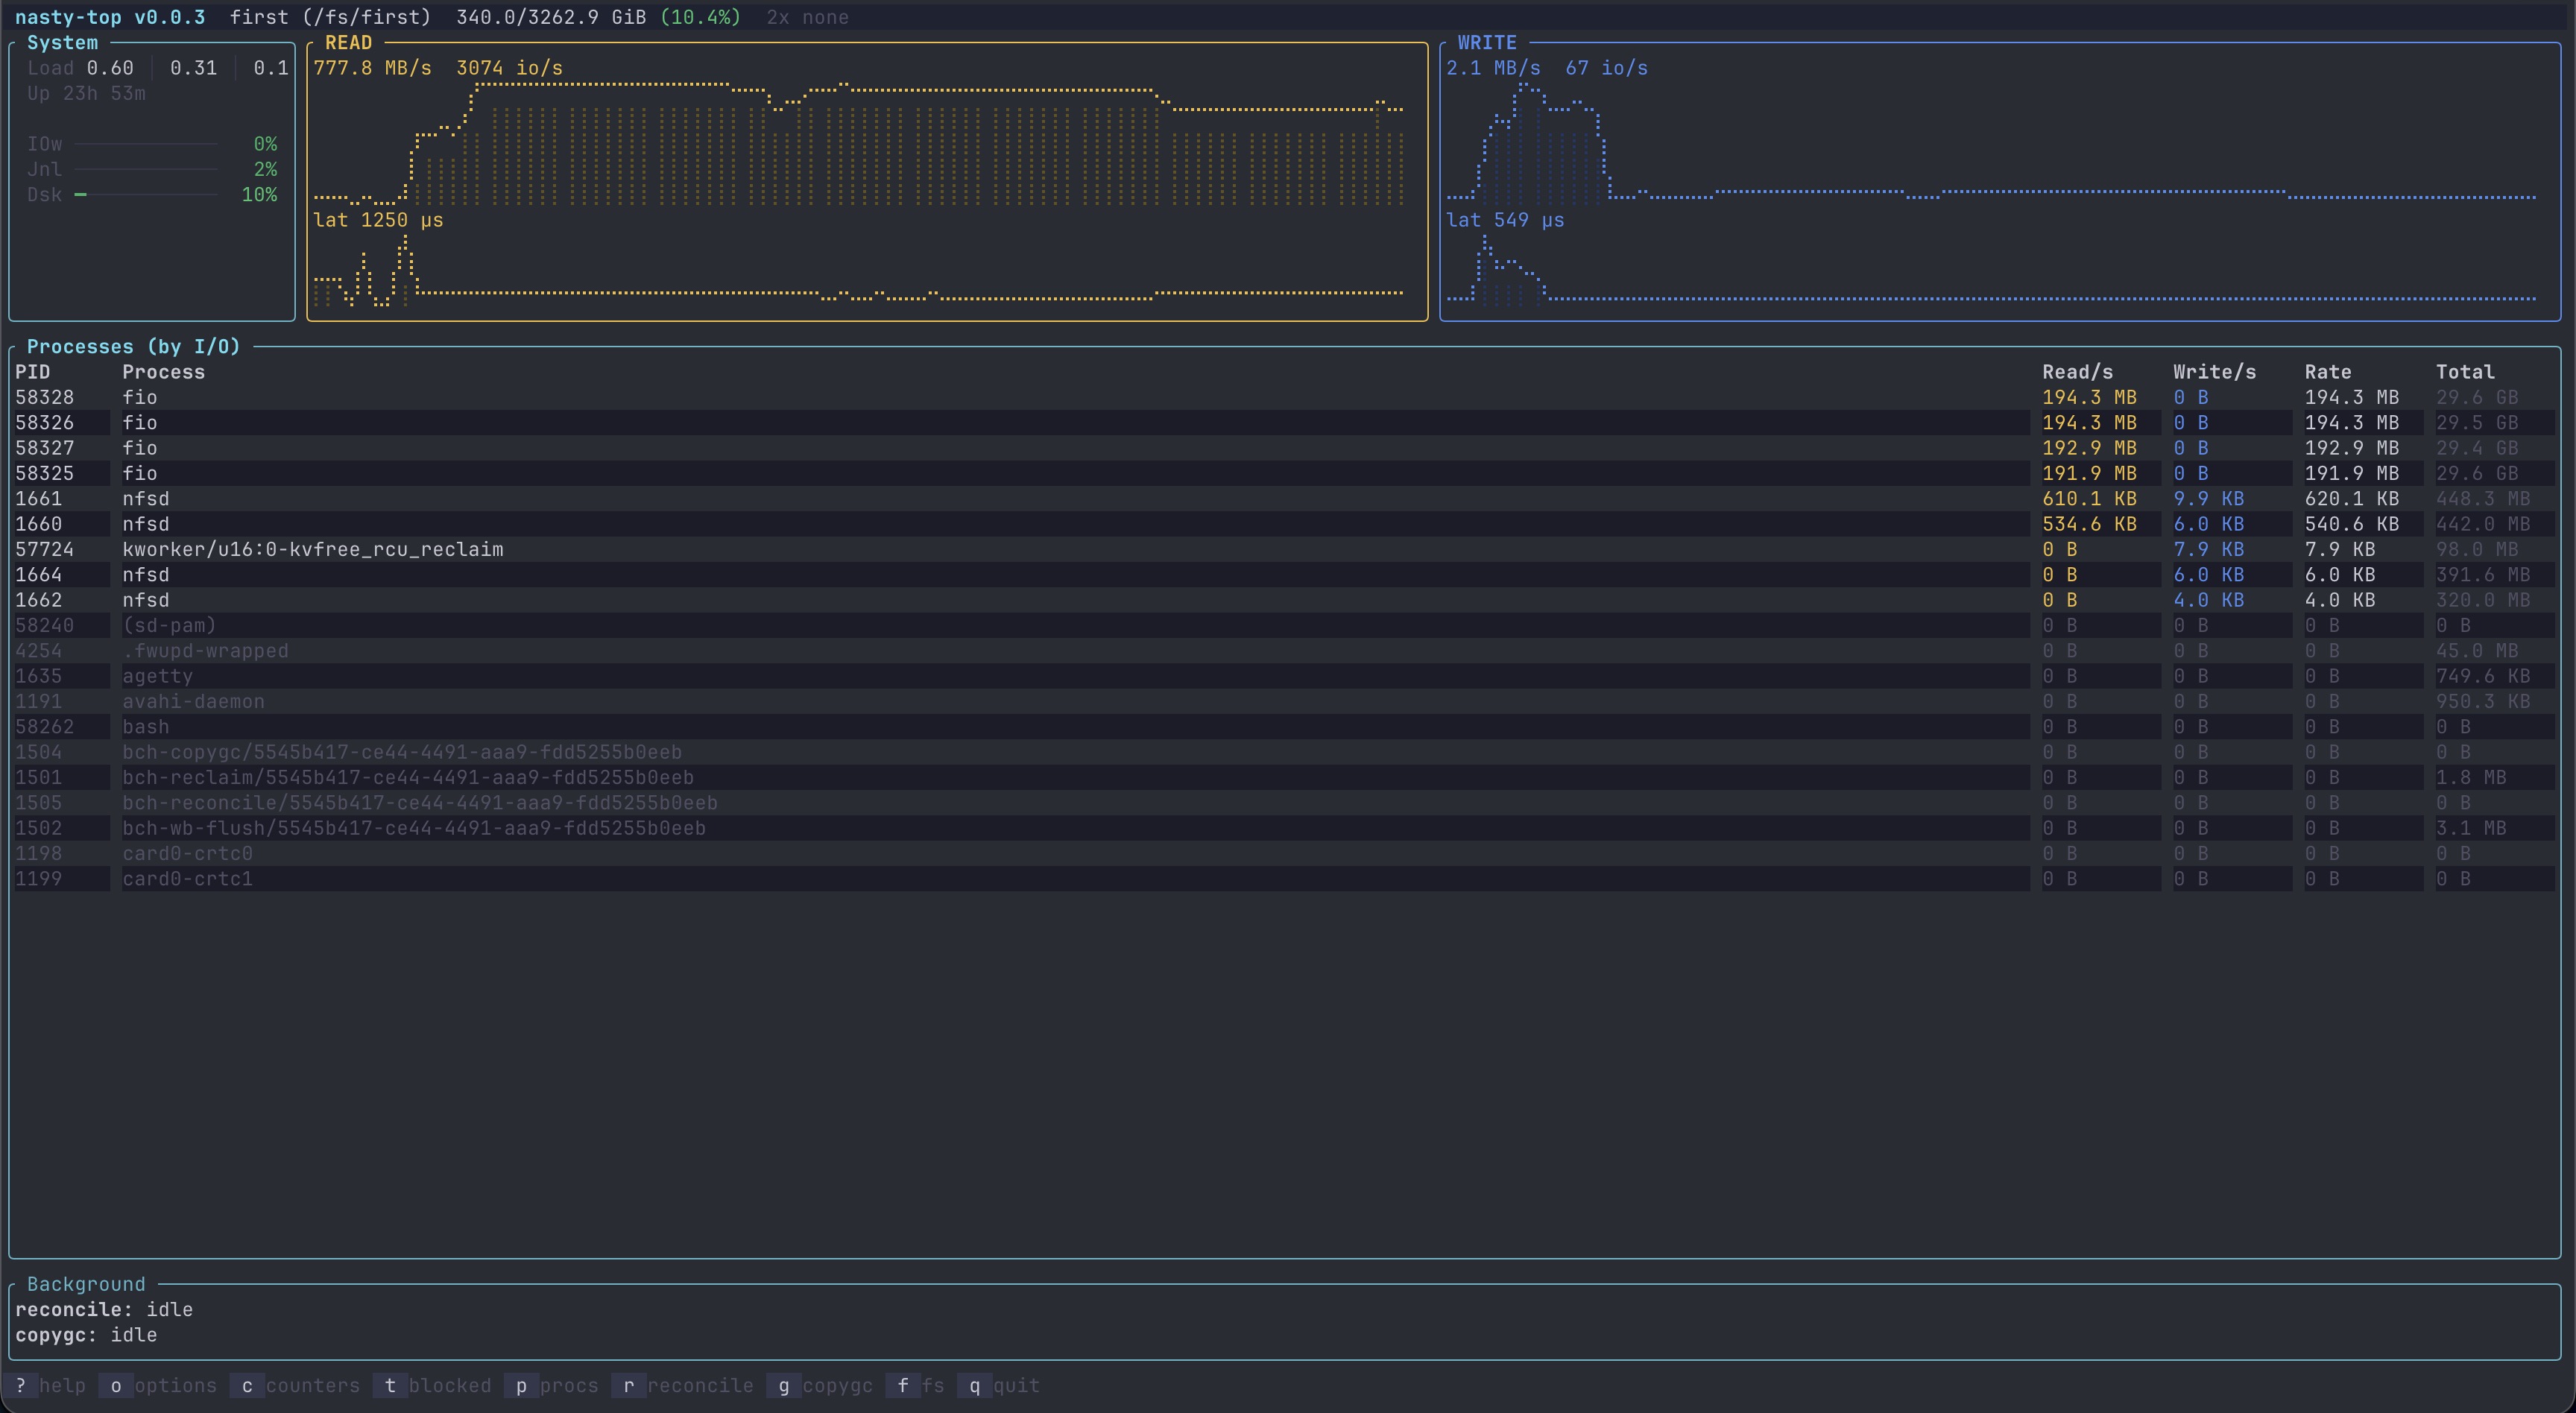Select nfsd process row PID 1664

point(1284,575)
